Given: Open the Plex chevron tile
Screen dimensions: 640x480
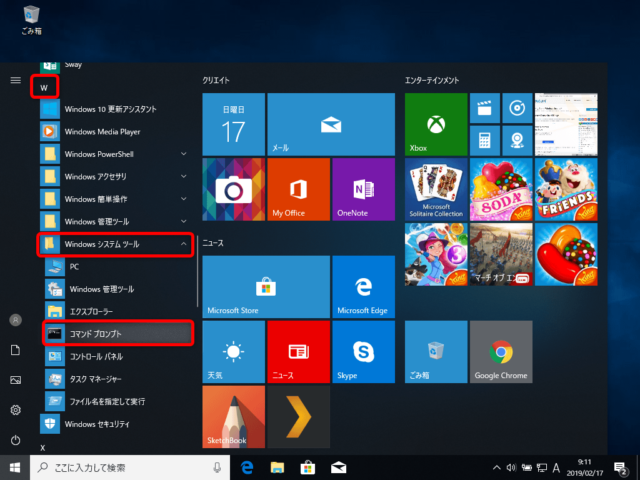Looking at the screenshot, I should 298,417.
